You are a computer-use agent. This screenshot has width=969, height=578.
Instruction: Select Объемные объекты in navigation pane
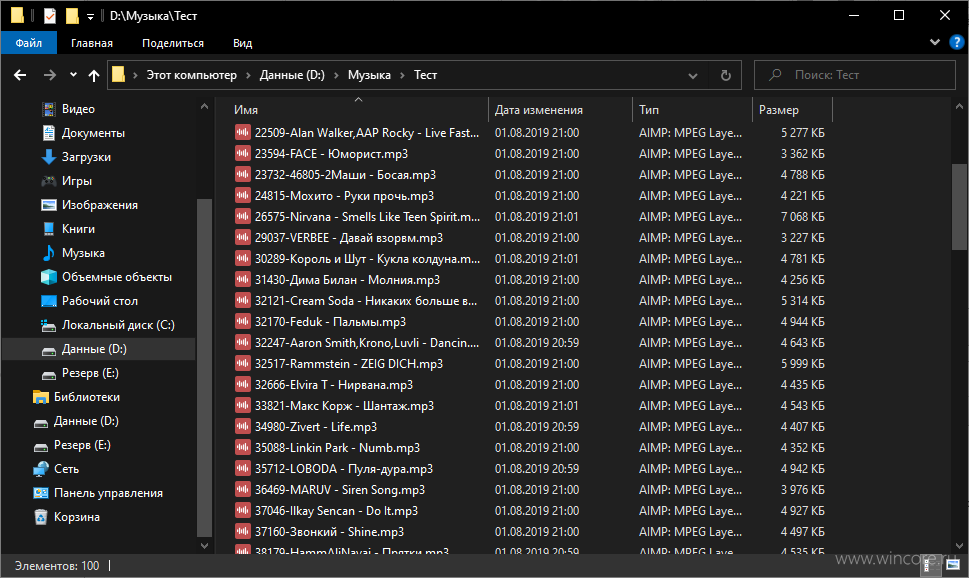click(x=106, y=277)
